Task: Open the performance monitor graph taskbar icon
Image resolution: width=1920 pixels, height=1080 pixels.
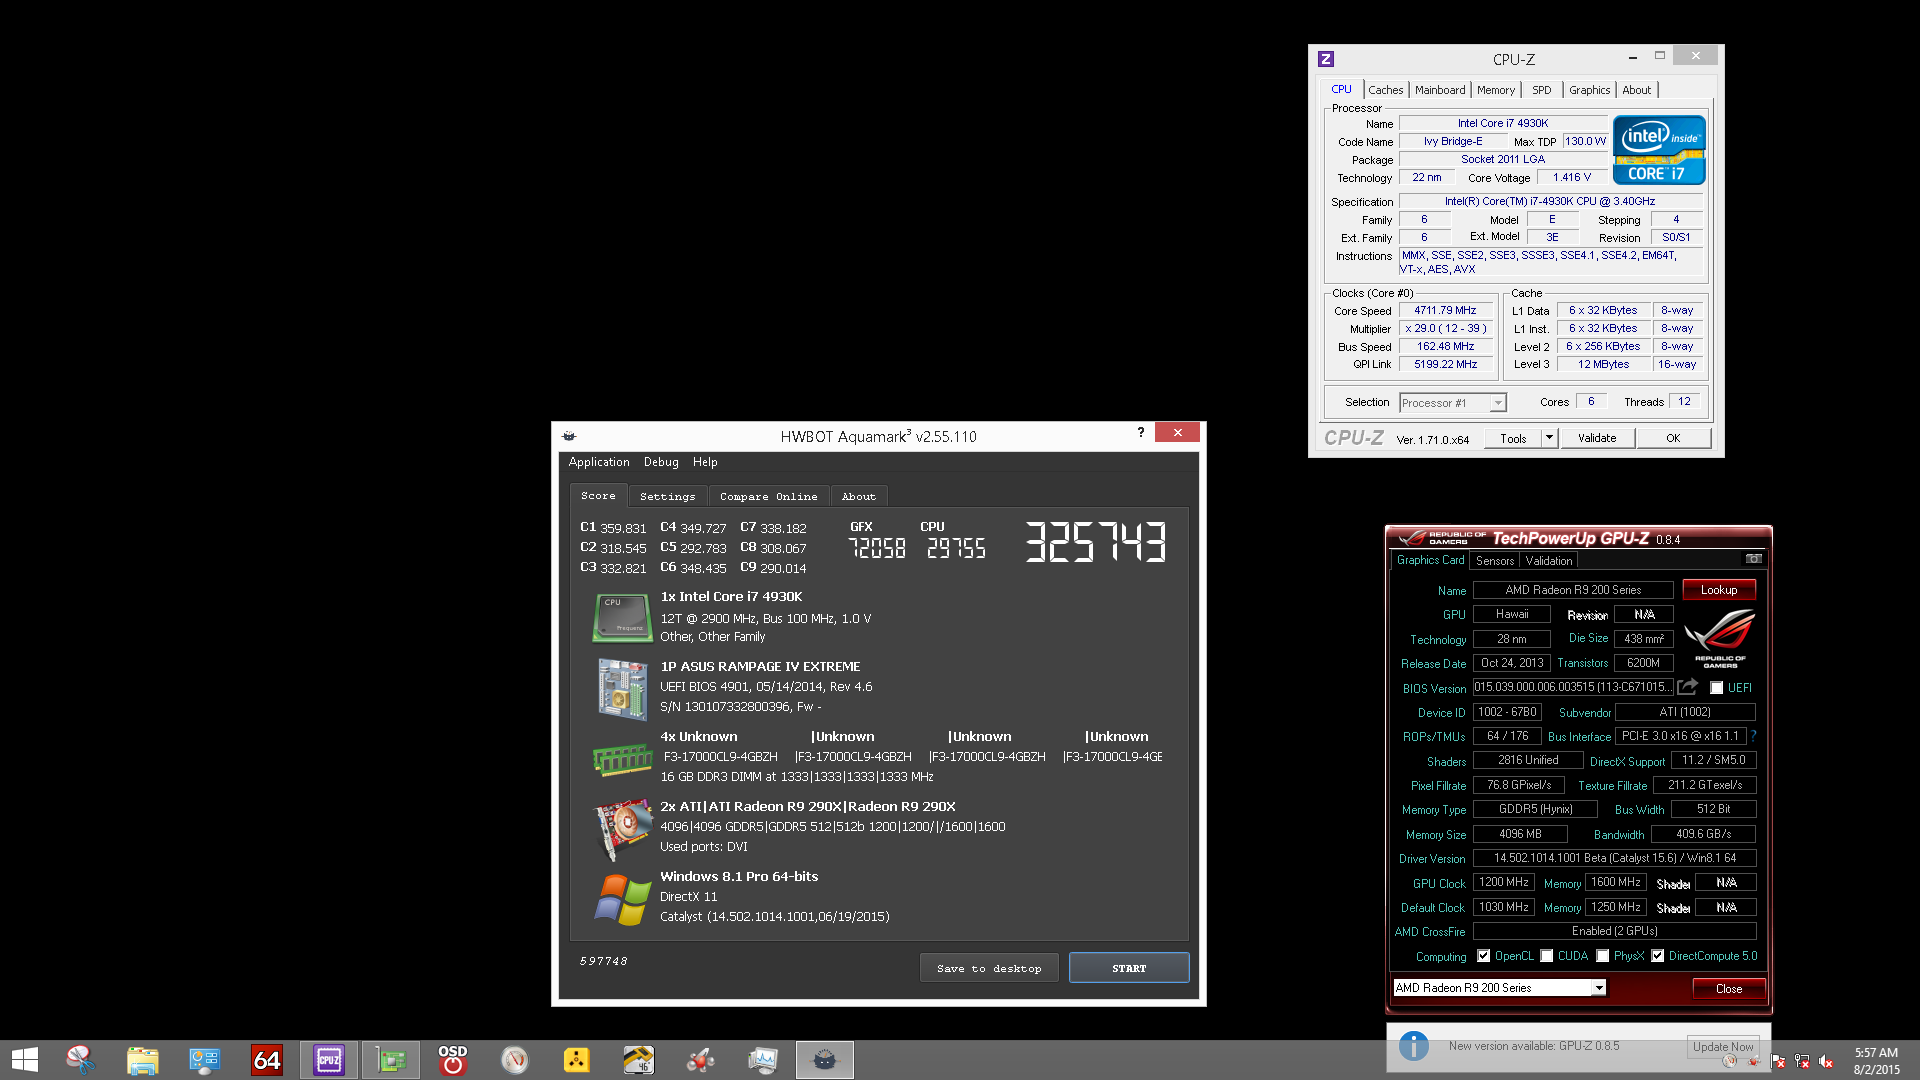Action: [763, 1060]
